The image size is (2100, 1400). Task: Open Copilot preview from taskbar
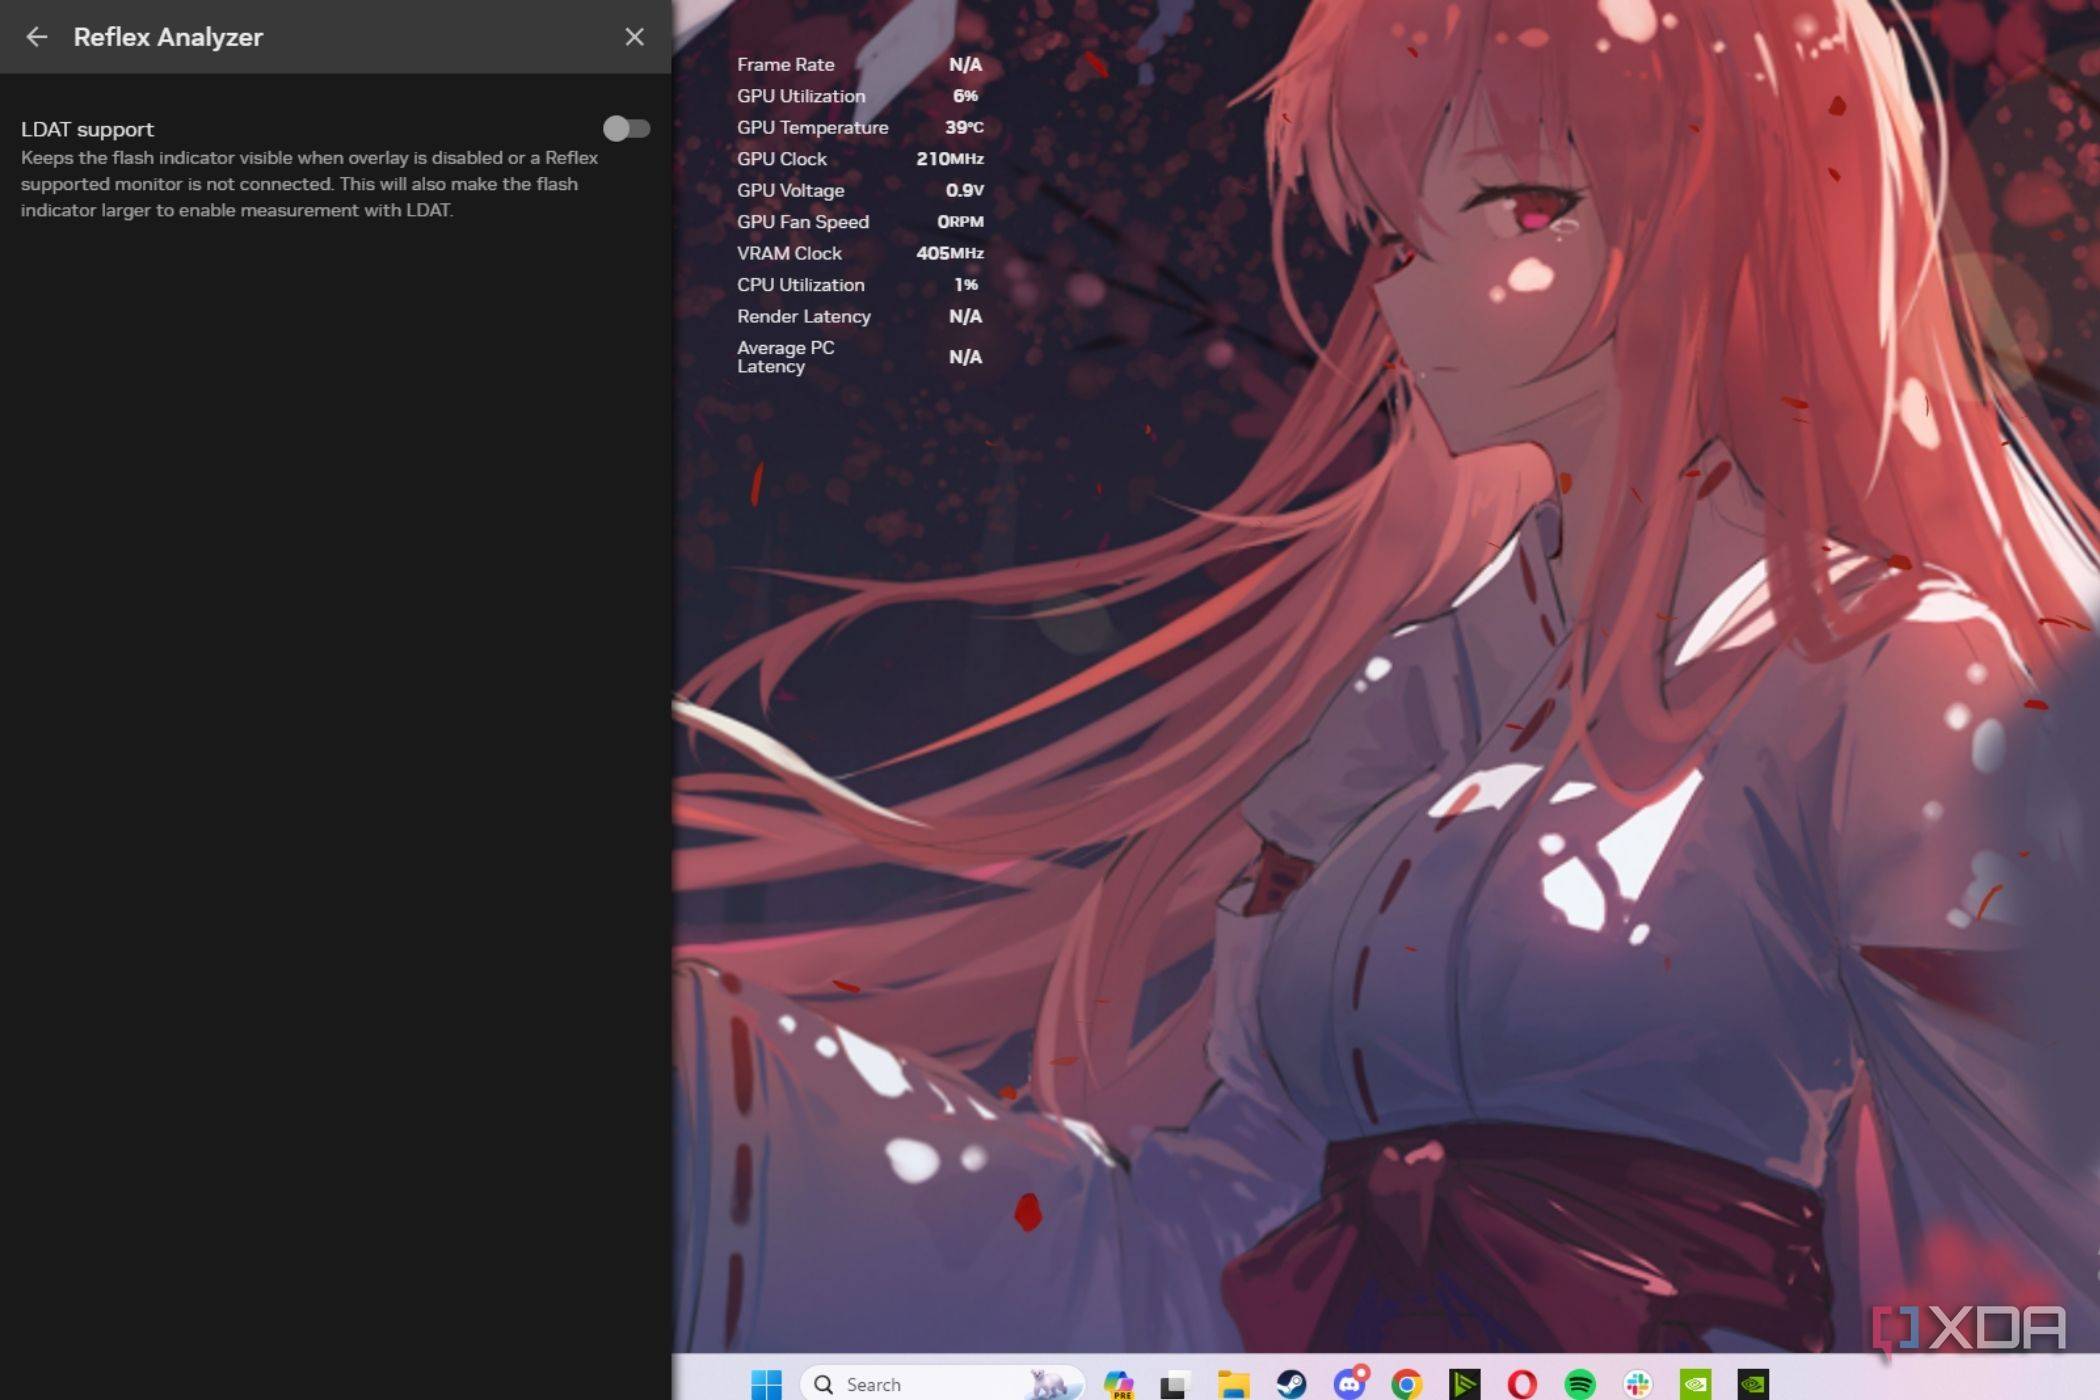[x=1118, y=1384]
